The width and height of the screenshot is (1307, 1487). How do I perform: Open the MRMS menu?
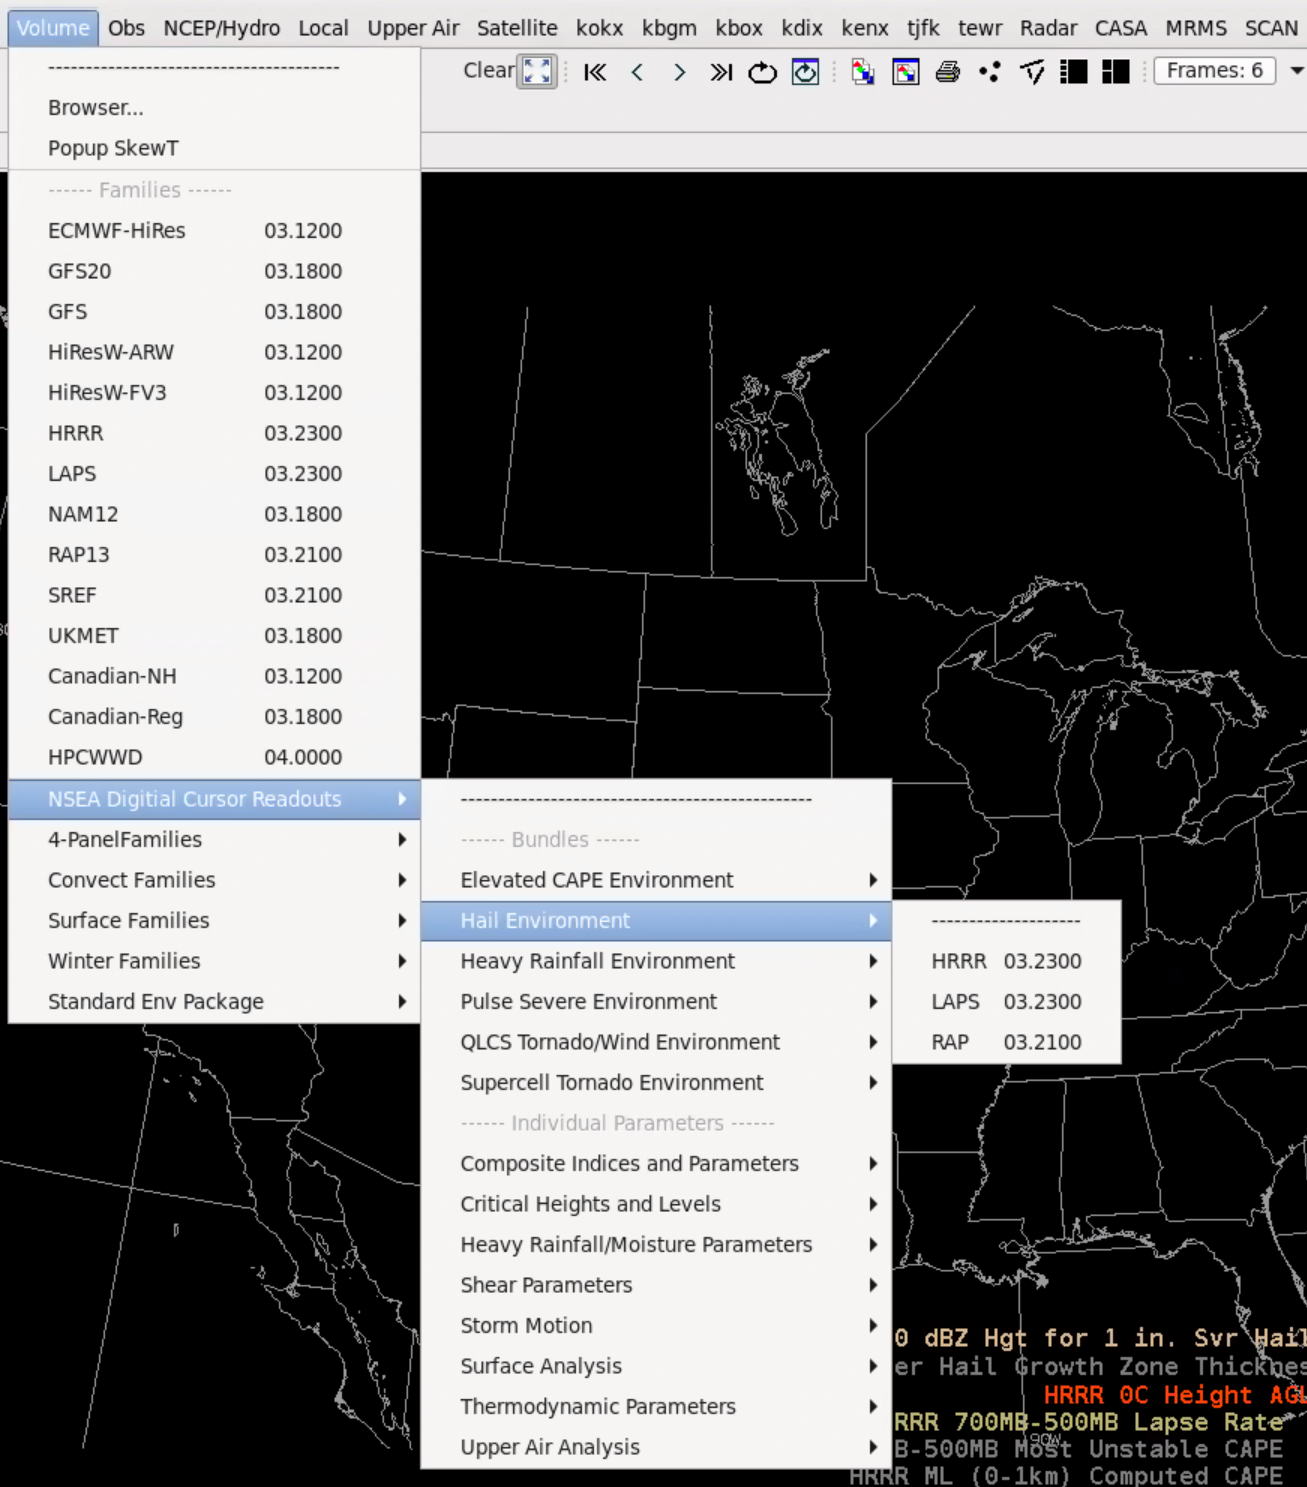coord(1196,28)
